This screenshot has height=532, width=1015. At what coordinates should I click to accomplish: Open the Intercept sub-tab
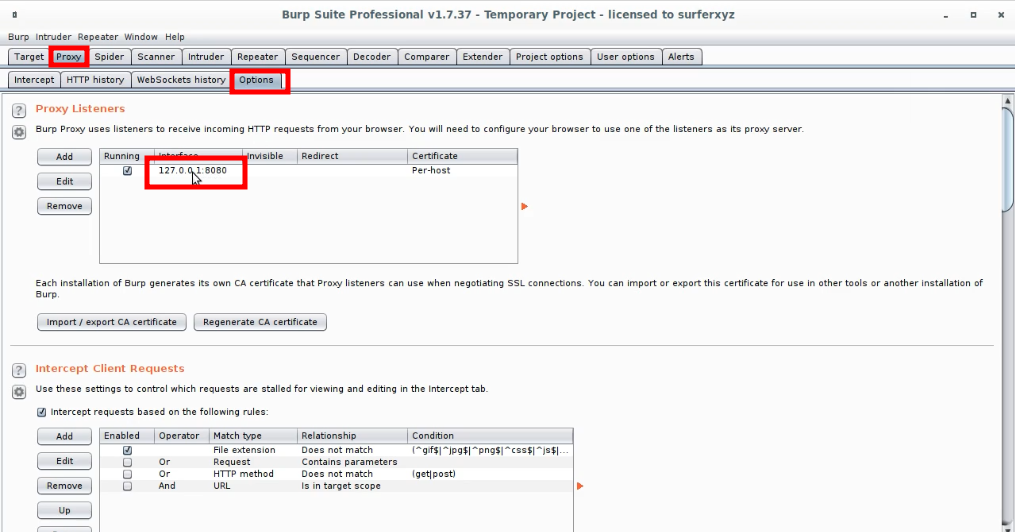(x=34, y=80)
